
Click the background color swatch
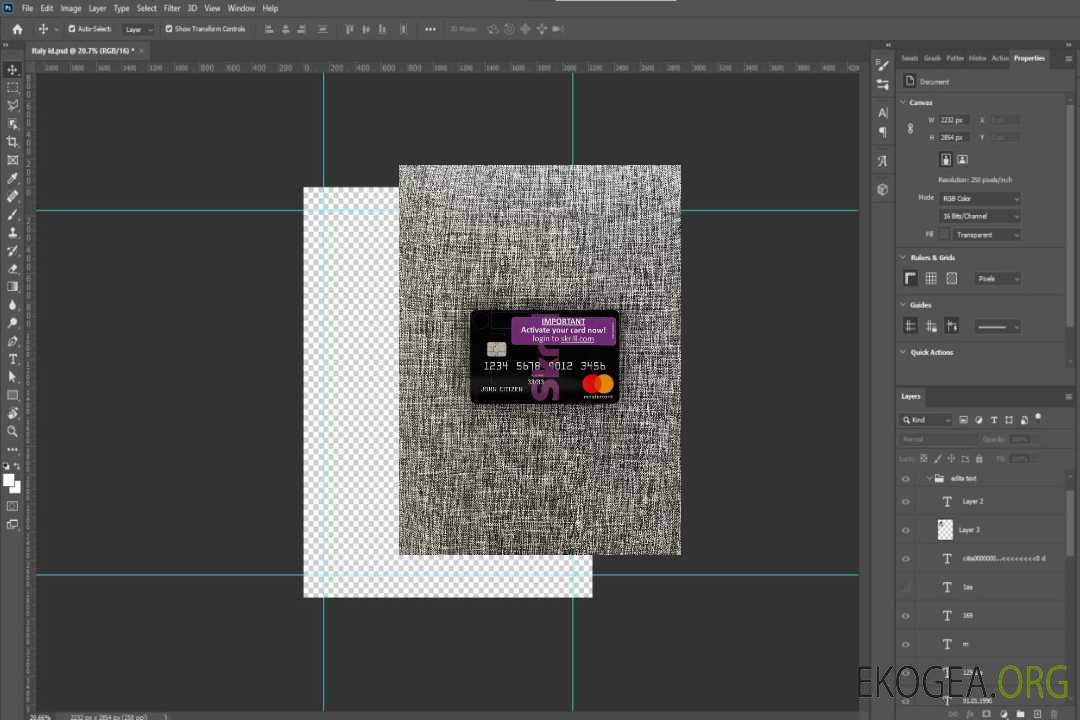click(x=17, y=488)
